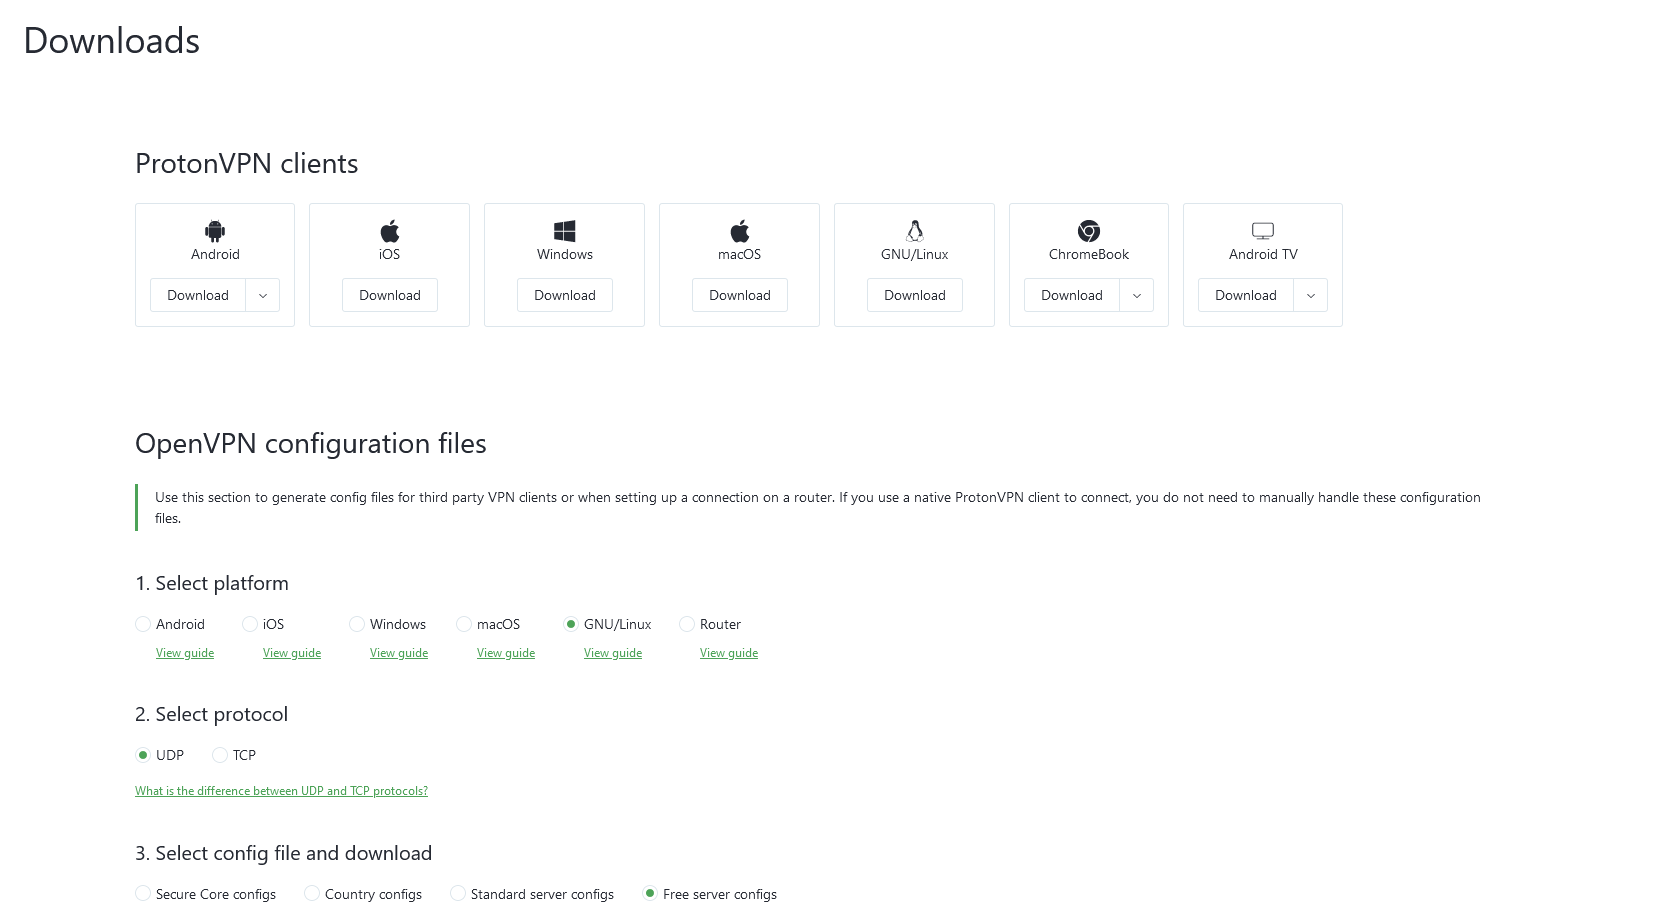This screenshot has width=1654, height=917.
Task: Select macOS platform radio button
Action: [464, 624]
